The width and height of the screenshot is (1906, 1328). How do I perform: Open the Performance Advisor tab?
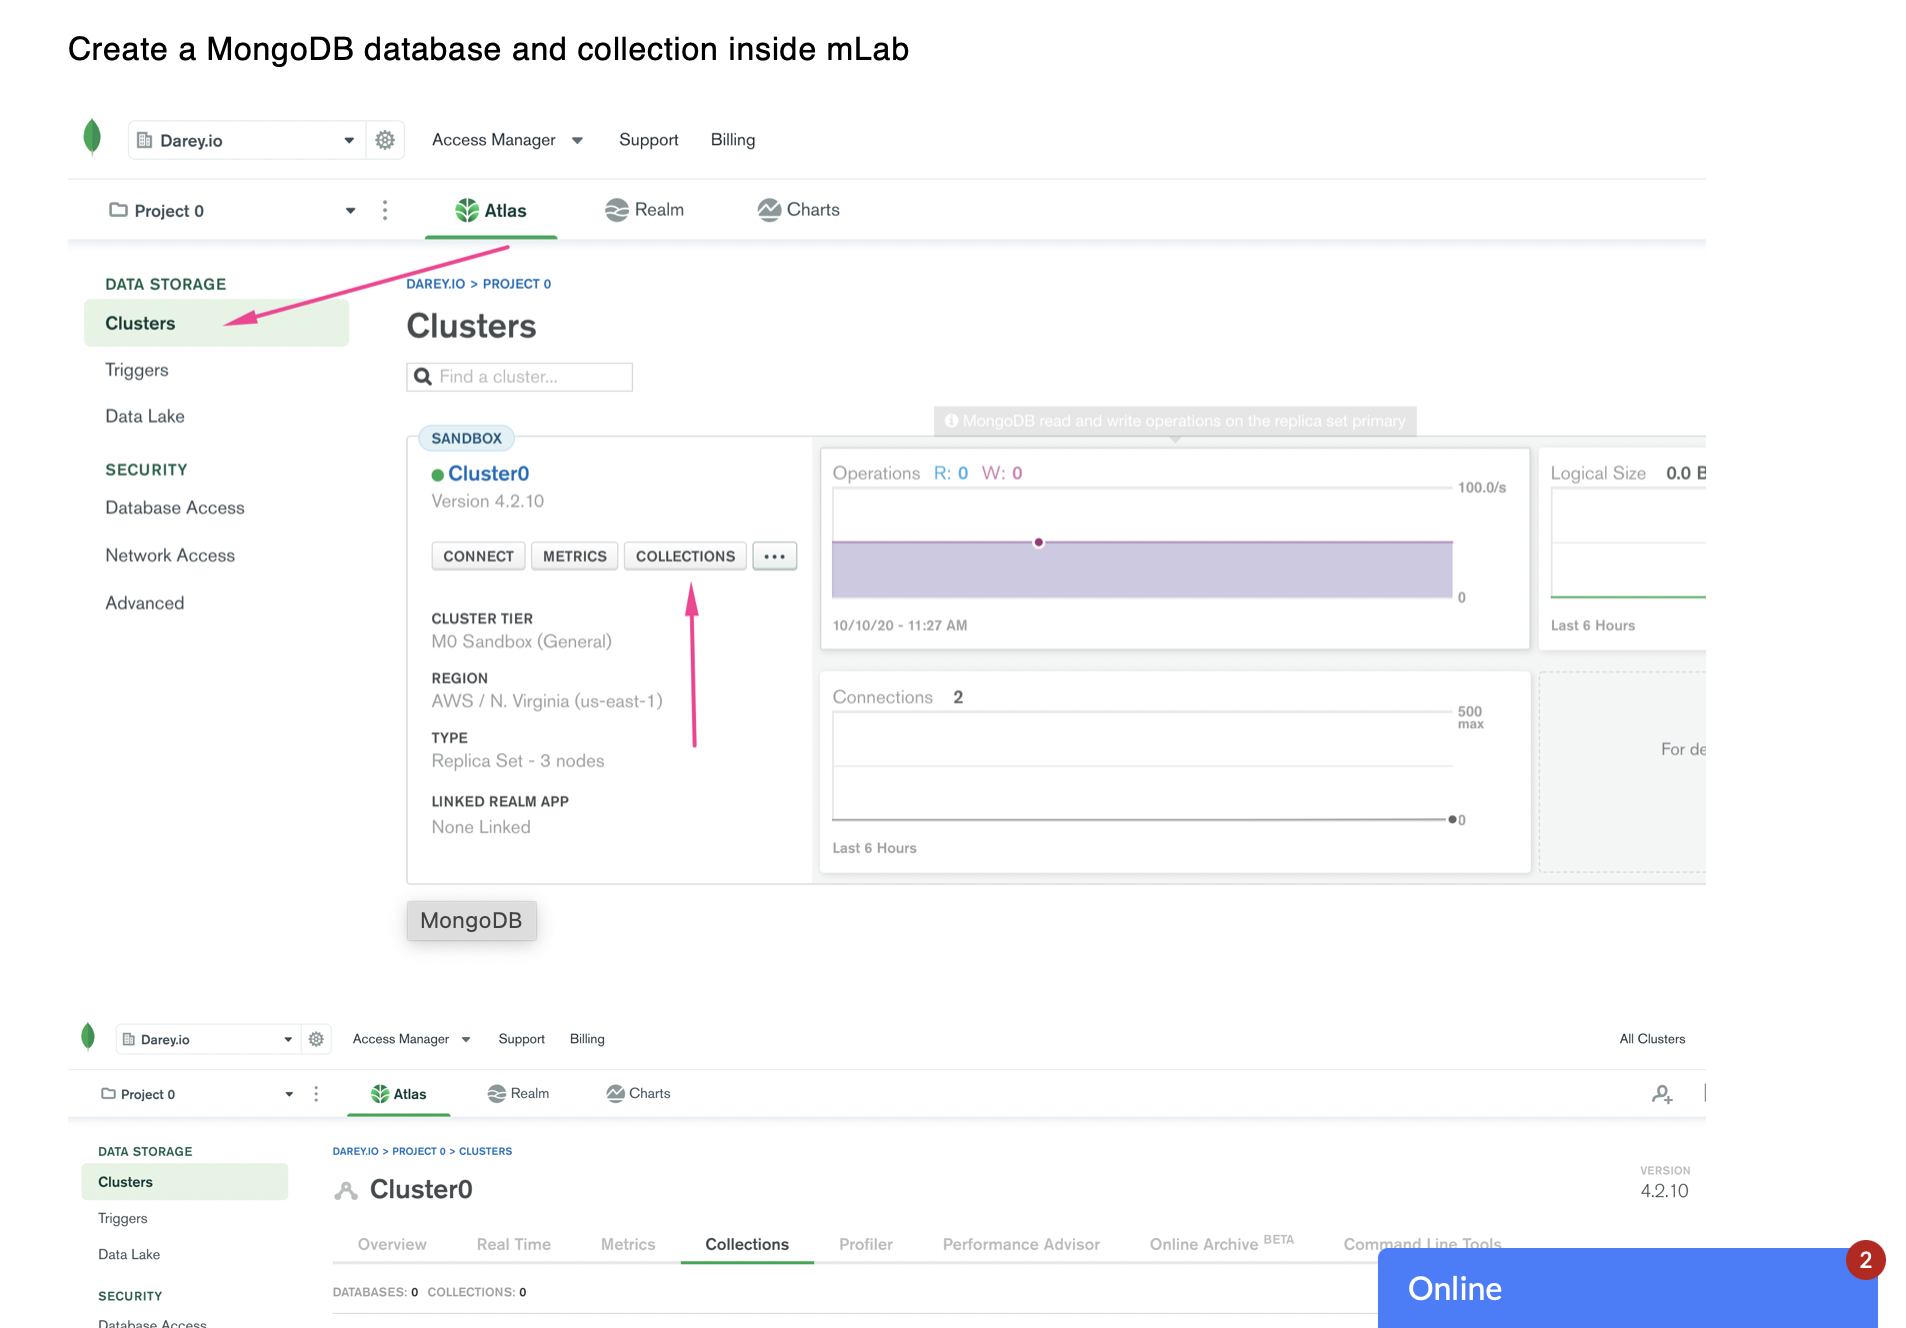(x=1021, y=1244)
